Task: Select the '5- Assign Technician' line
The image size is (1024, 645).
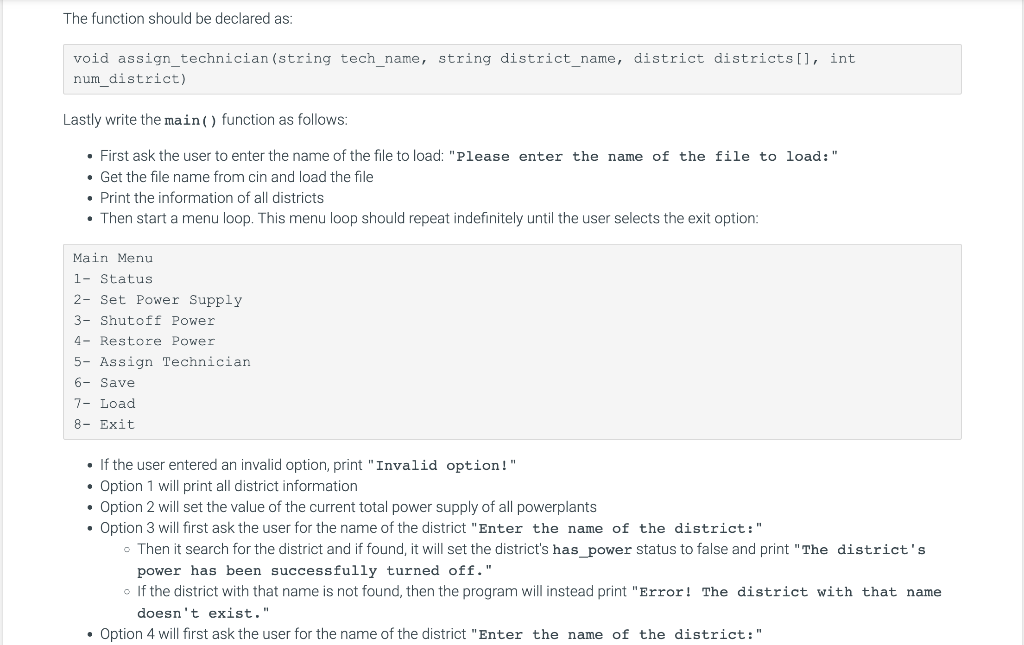Action: point(161,362)
